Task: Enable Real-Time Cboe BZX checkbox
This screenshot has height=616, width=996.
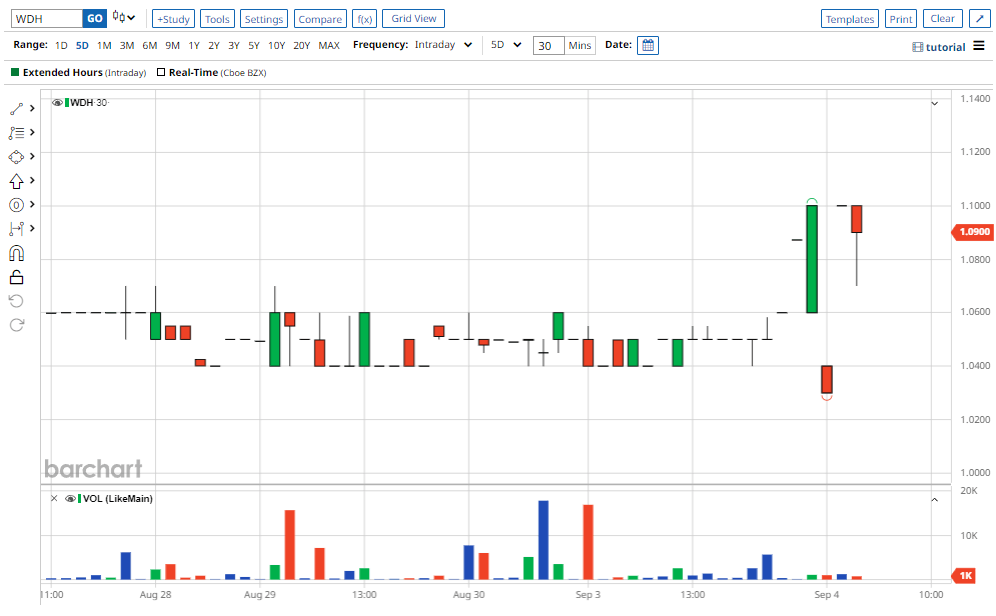Action: (x=161, y=72)
